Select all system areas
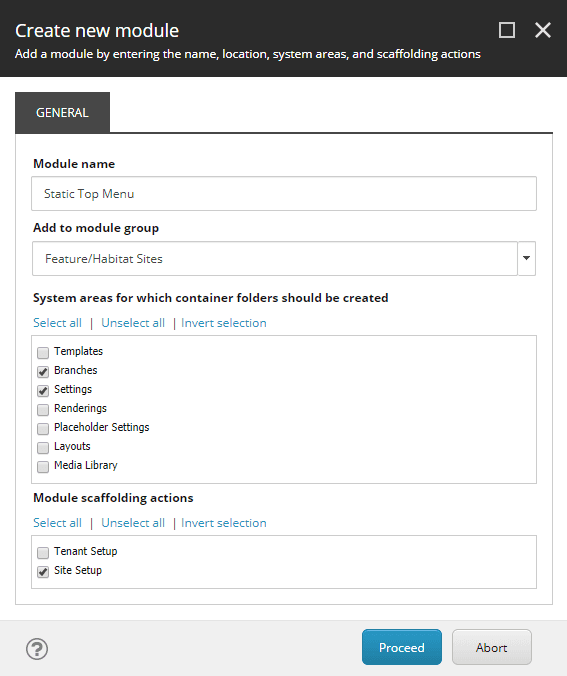567x676 pixels. tap(57, 323)
